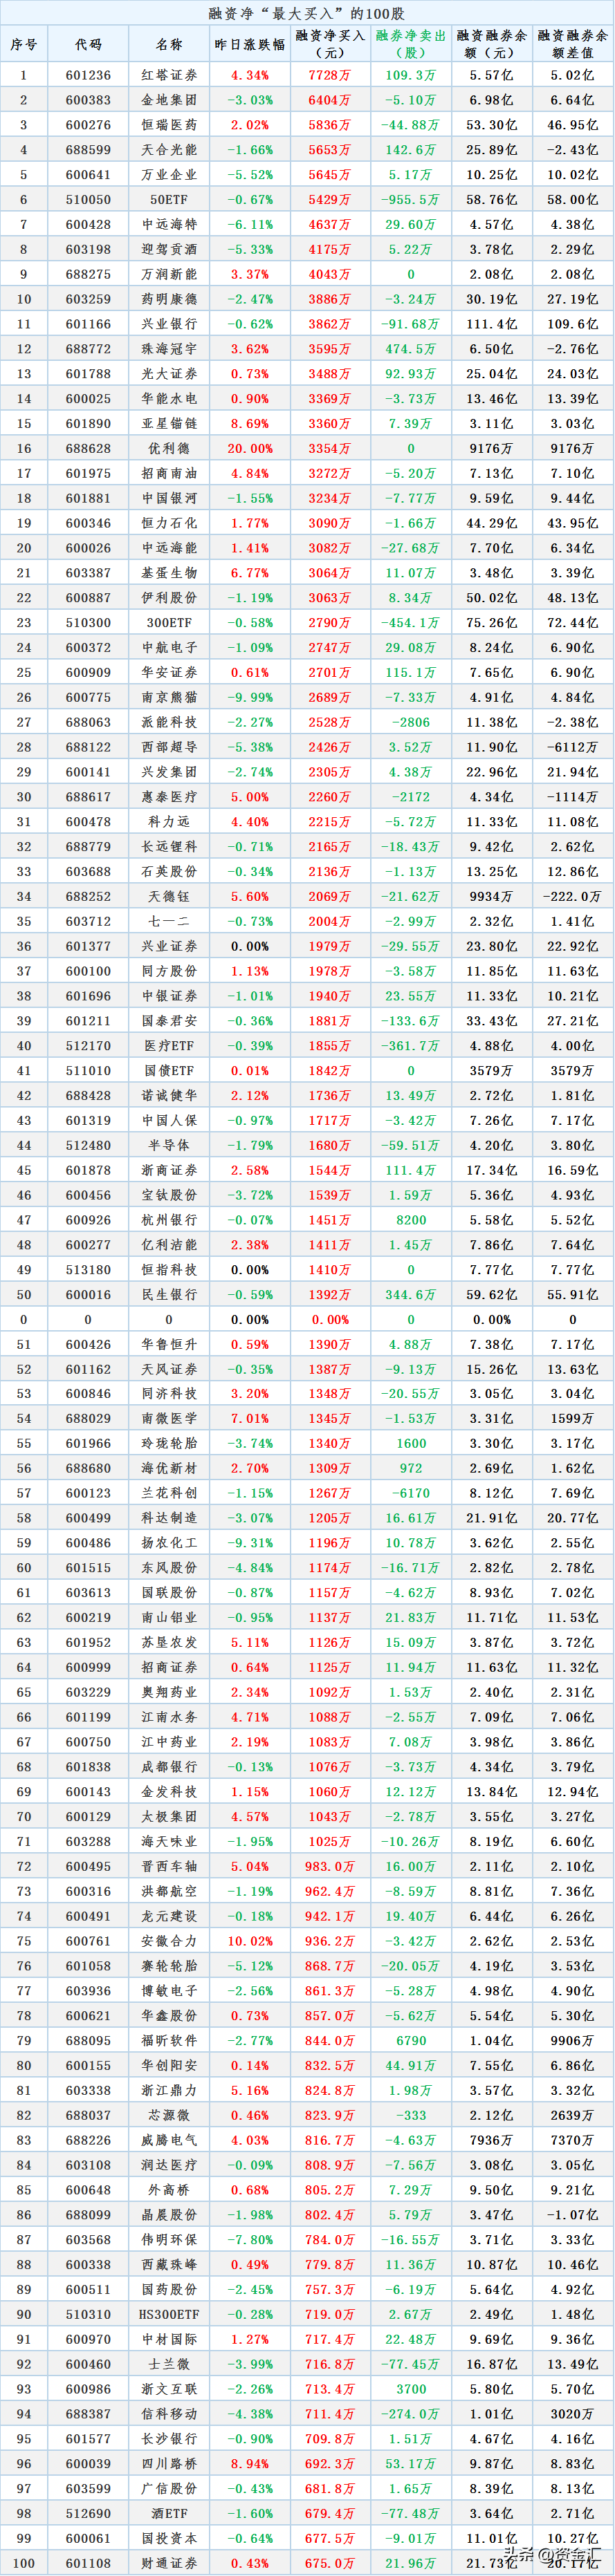Click the '医疗ETF' name cell
This screenshot has width=615, height=2576.
pos(169,1045)
